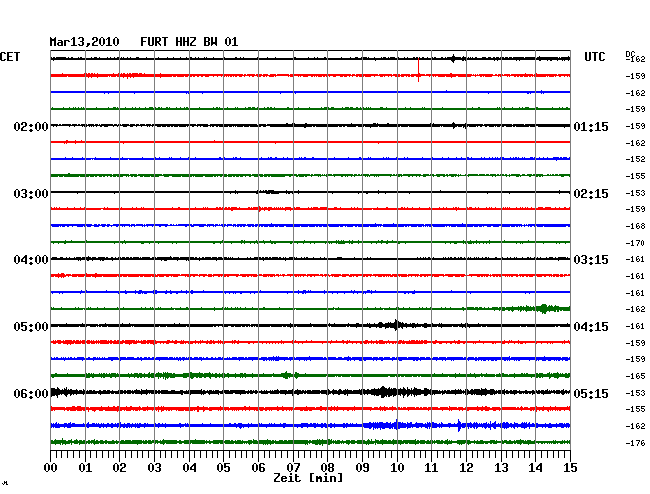The height and width of the screenshot is (494, 650).
Task: Click the black event burst on the 05:00 trace
Action: [x=395, y=325]
